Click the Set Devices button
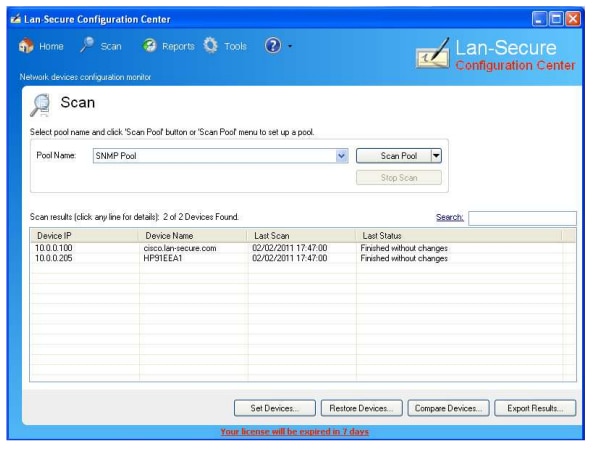594x449 pixels. 275,408
